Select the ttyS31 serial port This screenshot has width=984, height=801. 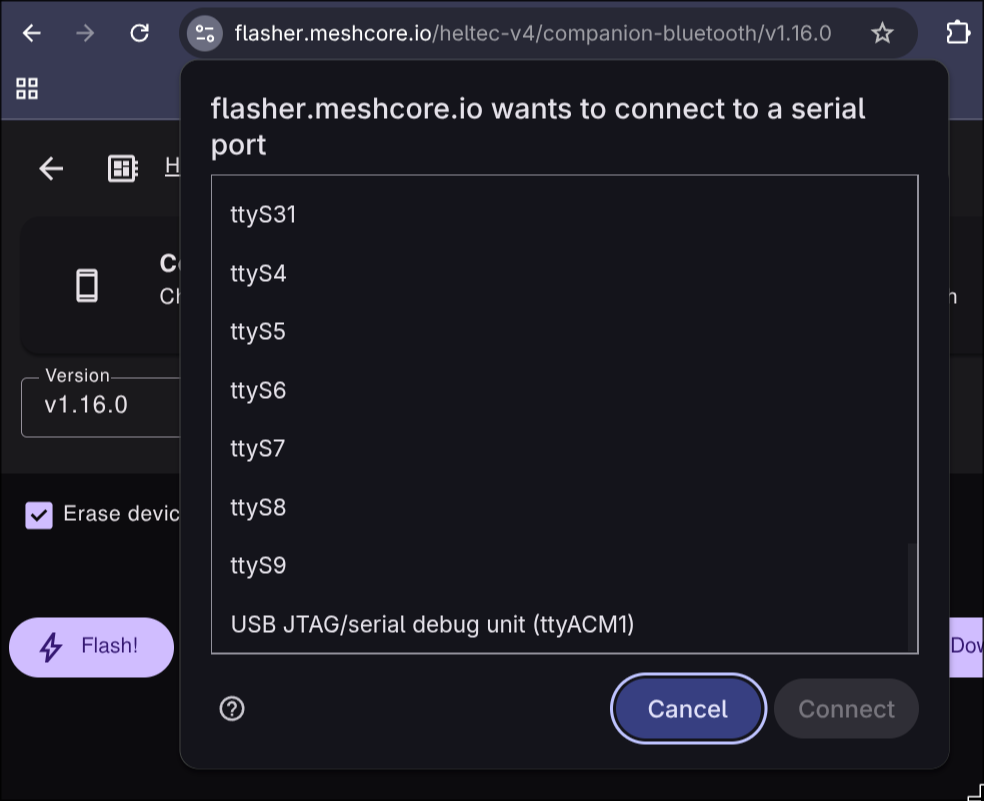coord(560,215)
